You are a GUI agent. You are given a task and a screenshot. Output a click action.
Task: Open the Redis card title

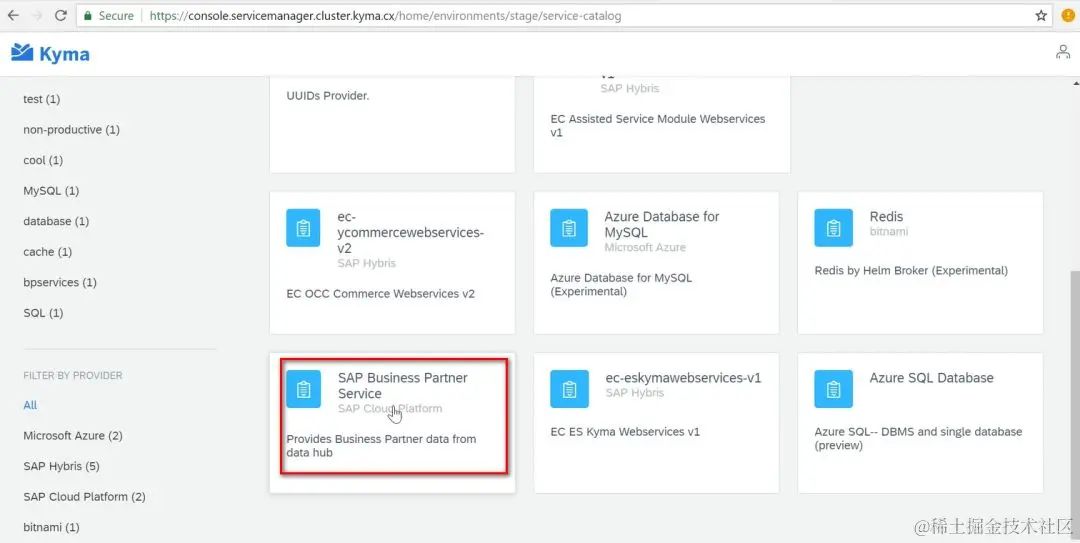(886, 216)
